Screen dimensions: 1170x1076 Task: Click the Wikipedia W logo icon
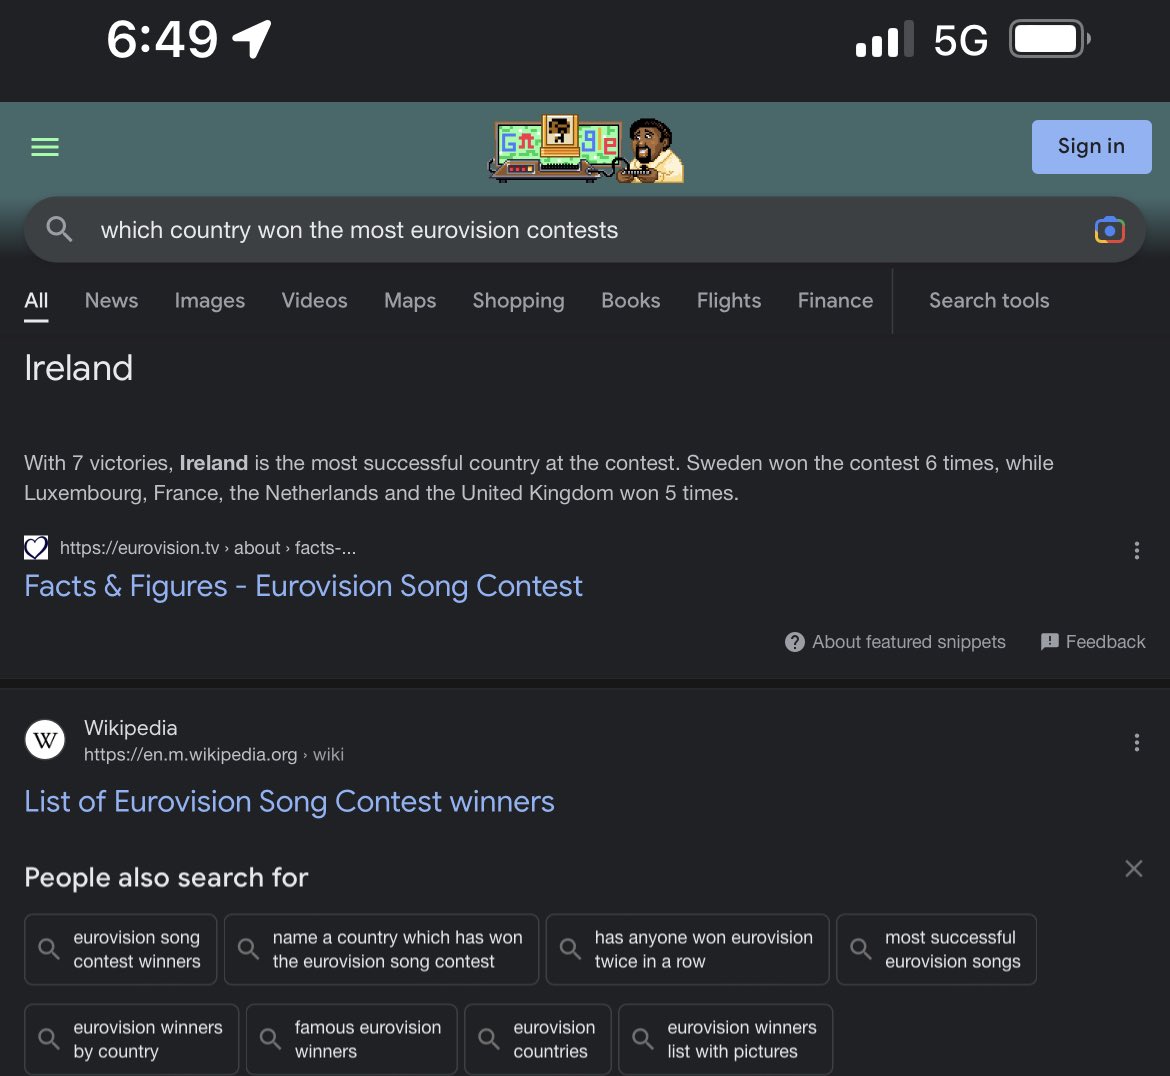click(x=45, y=739)
